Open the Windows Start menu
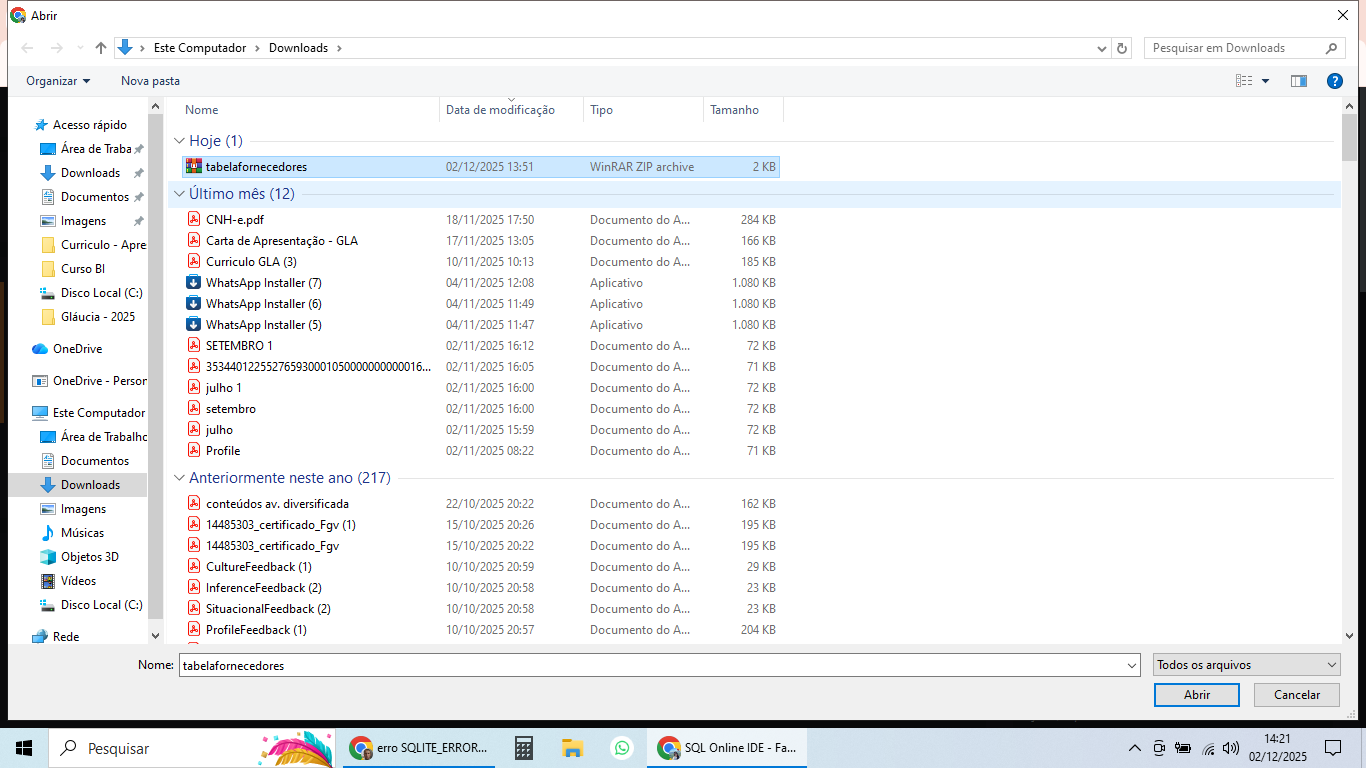The image size is (1366, 768). click(x=24, y=748)
